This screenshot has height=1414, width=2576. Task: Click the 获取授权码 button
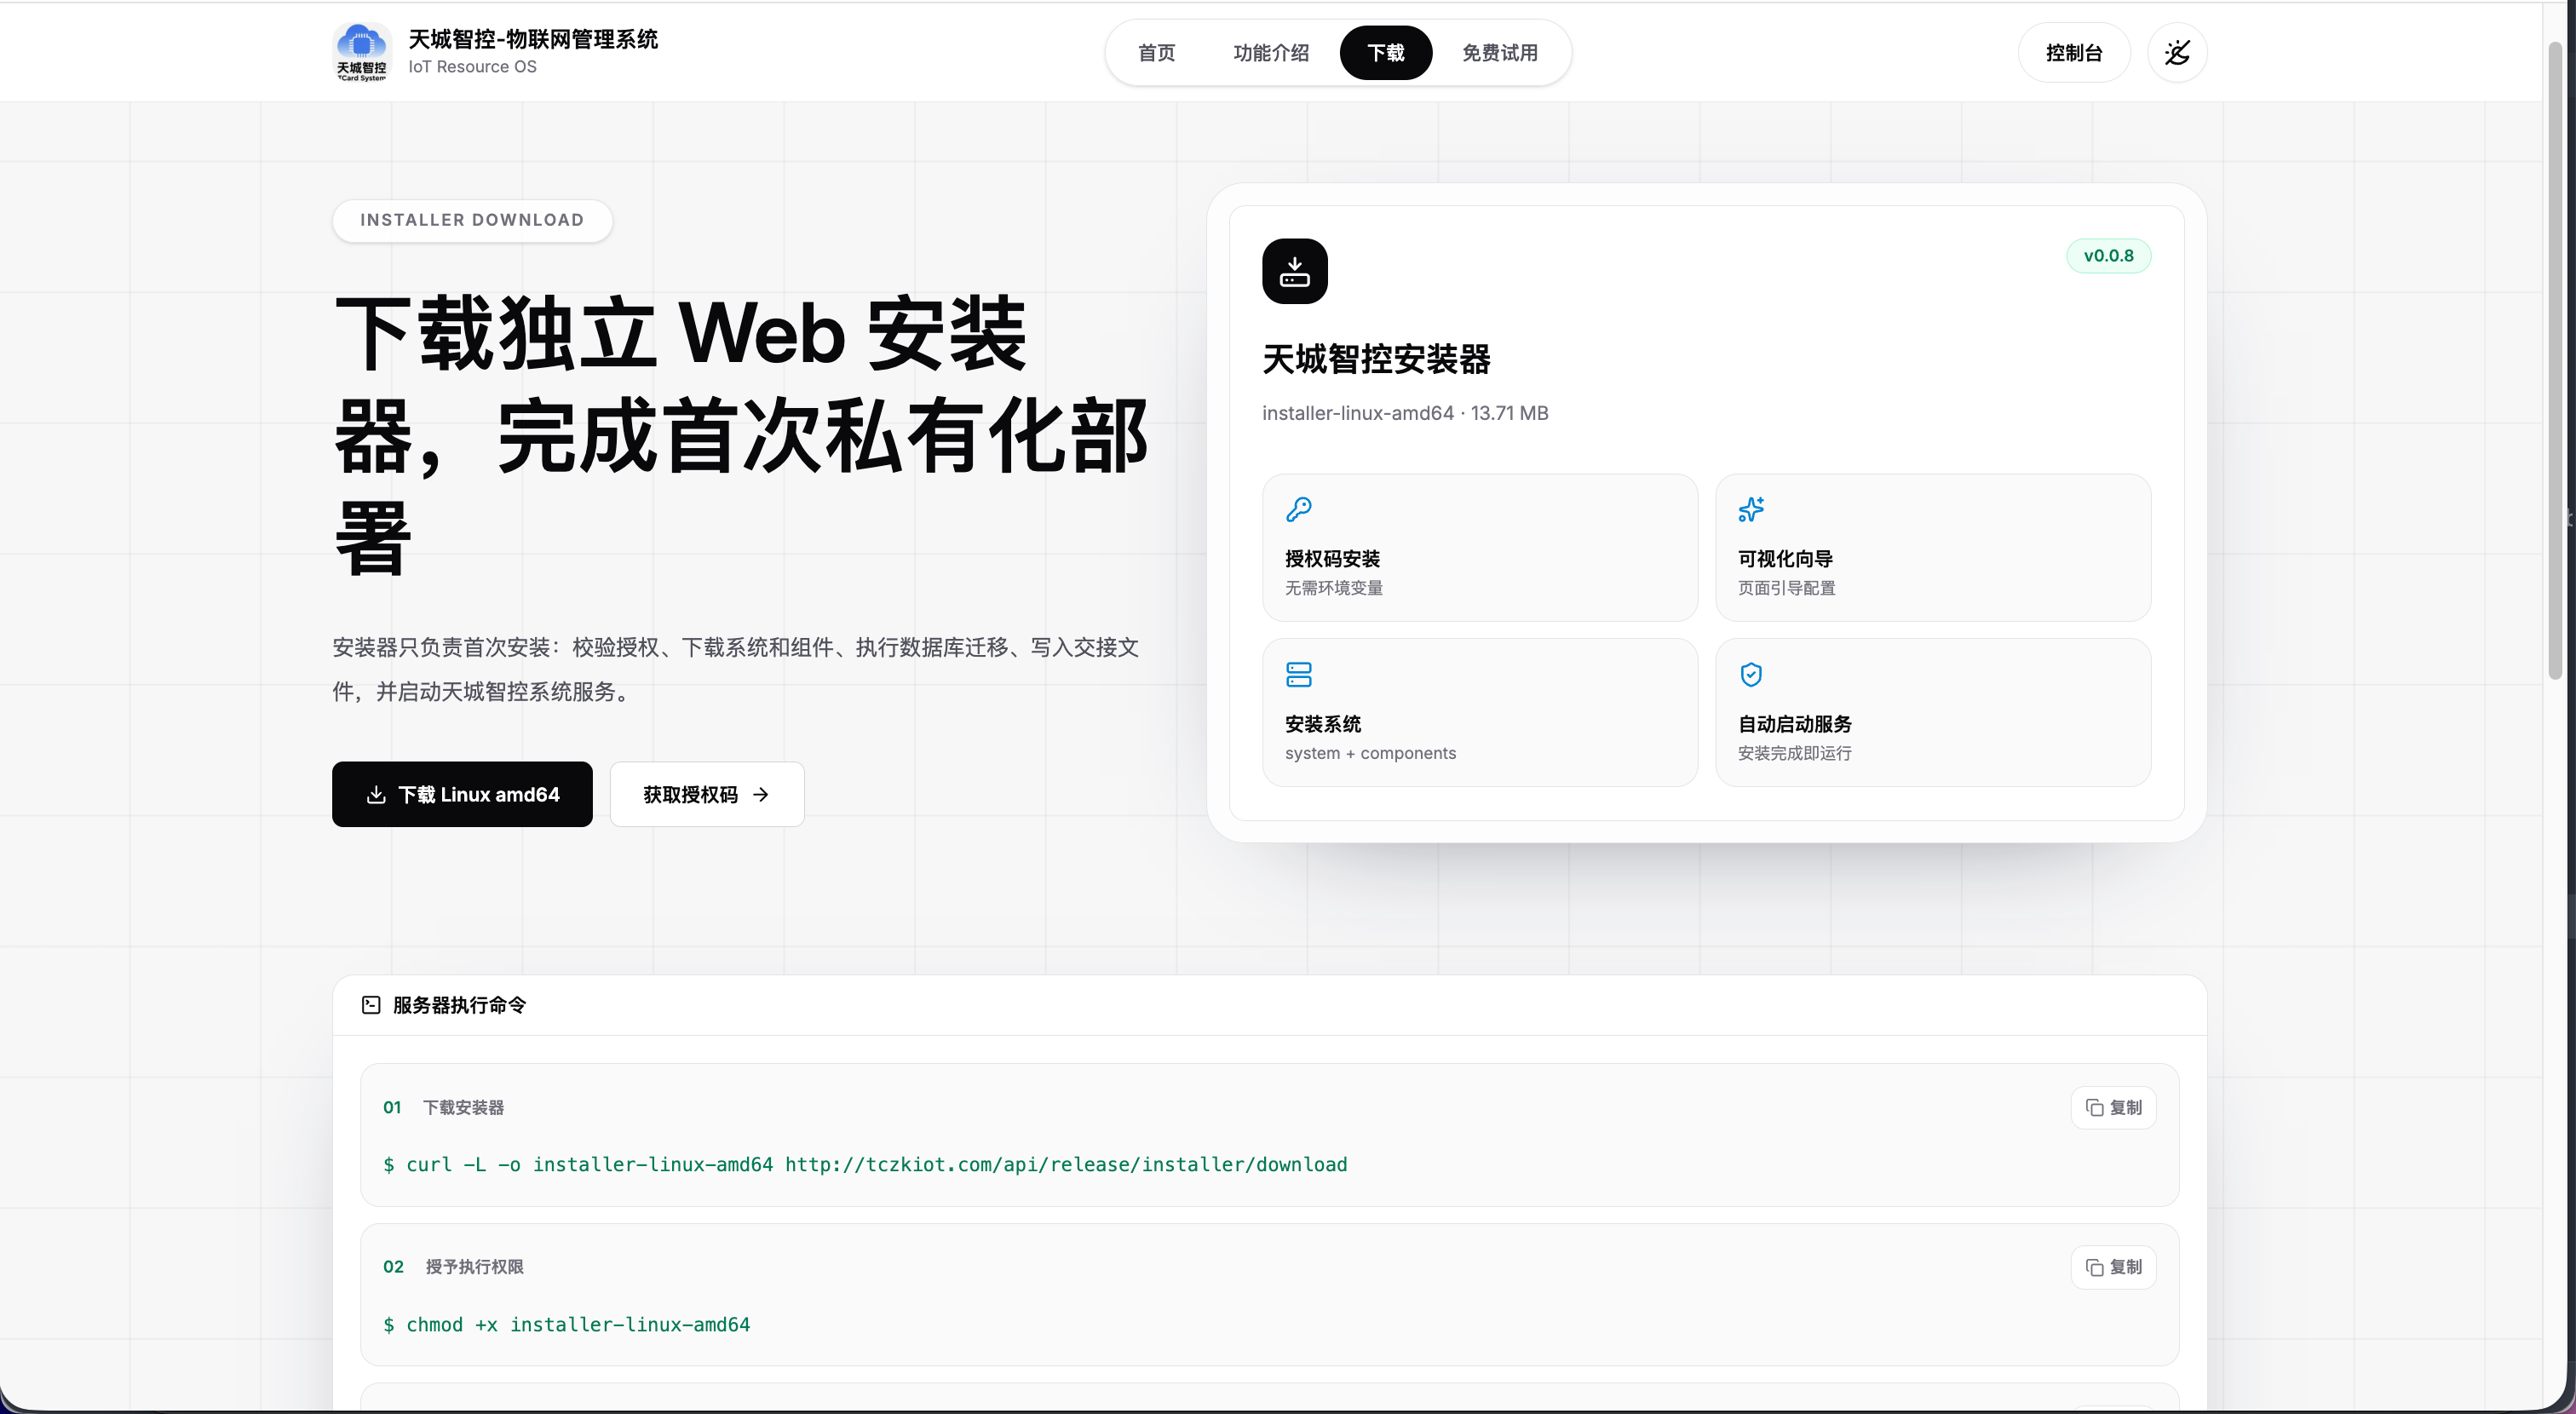tap(707, 795)
